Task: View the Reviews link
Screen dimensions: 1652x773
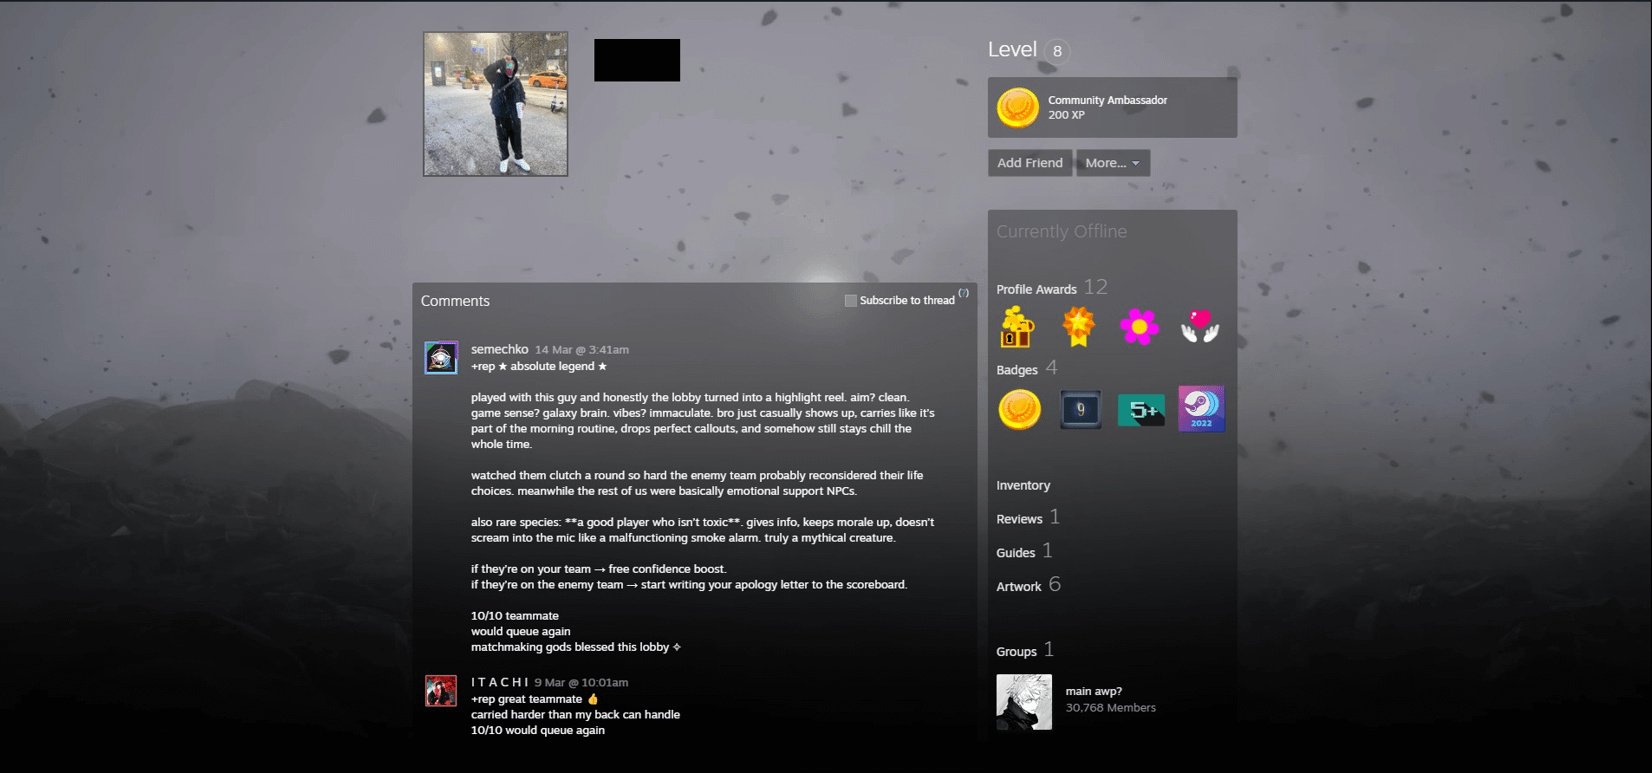Action: (x=1019, y=519)
